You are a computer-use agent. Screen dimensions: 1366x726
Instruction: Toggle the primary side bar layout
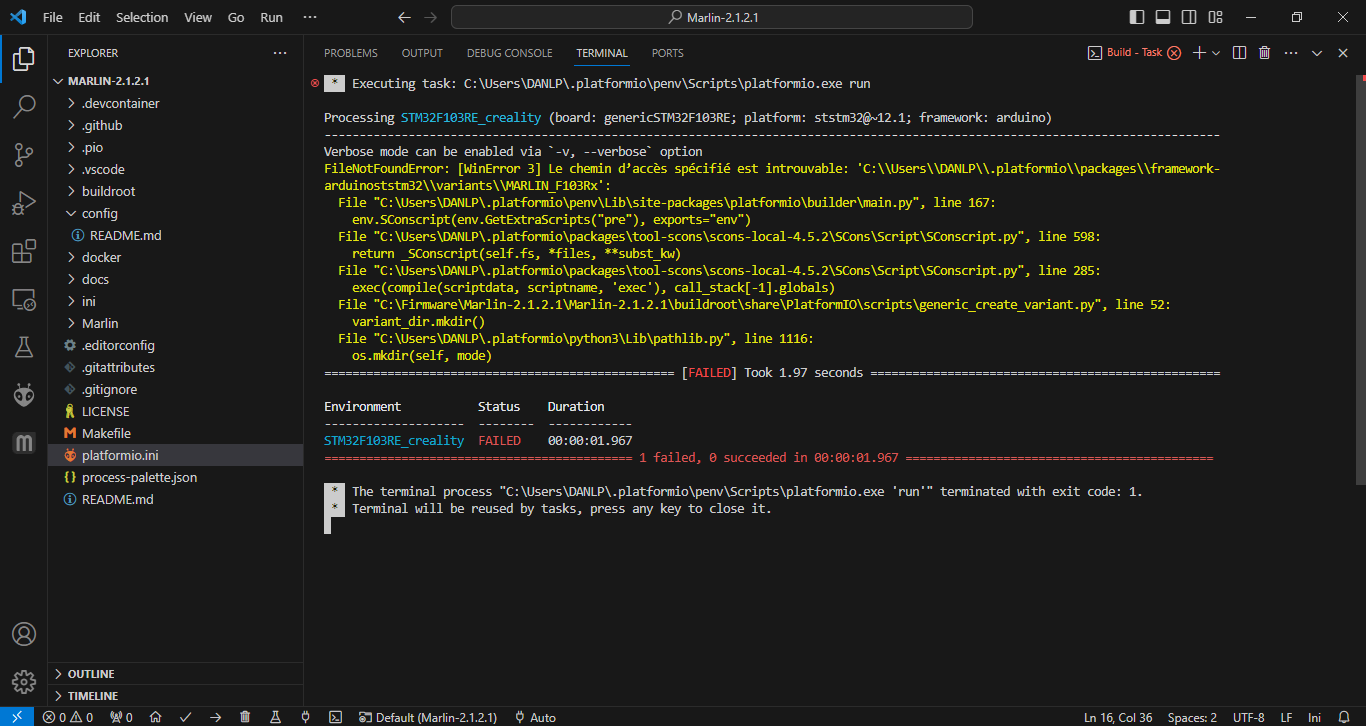[1137, 17]
